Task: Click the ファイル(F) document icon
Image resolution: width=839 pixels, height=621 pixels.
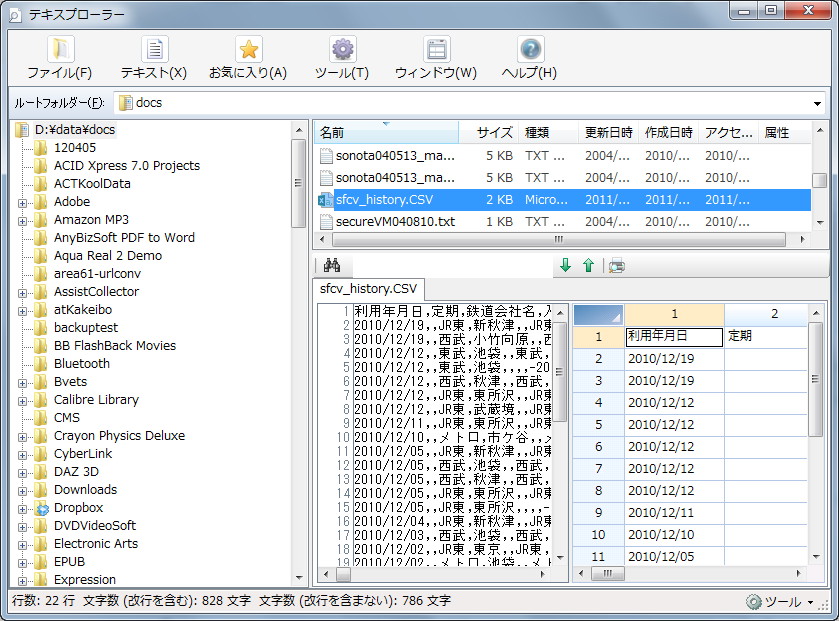Action: coord(59,47)
